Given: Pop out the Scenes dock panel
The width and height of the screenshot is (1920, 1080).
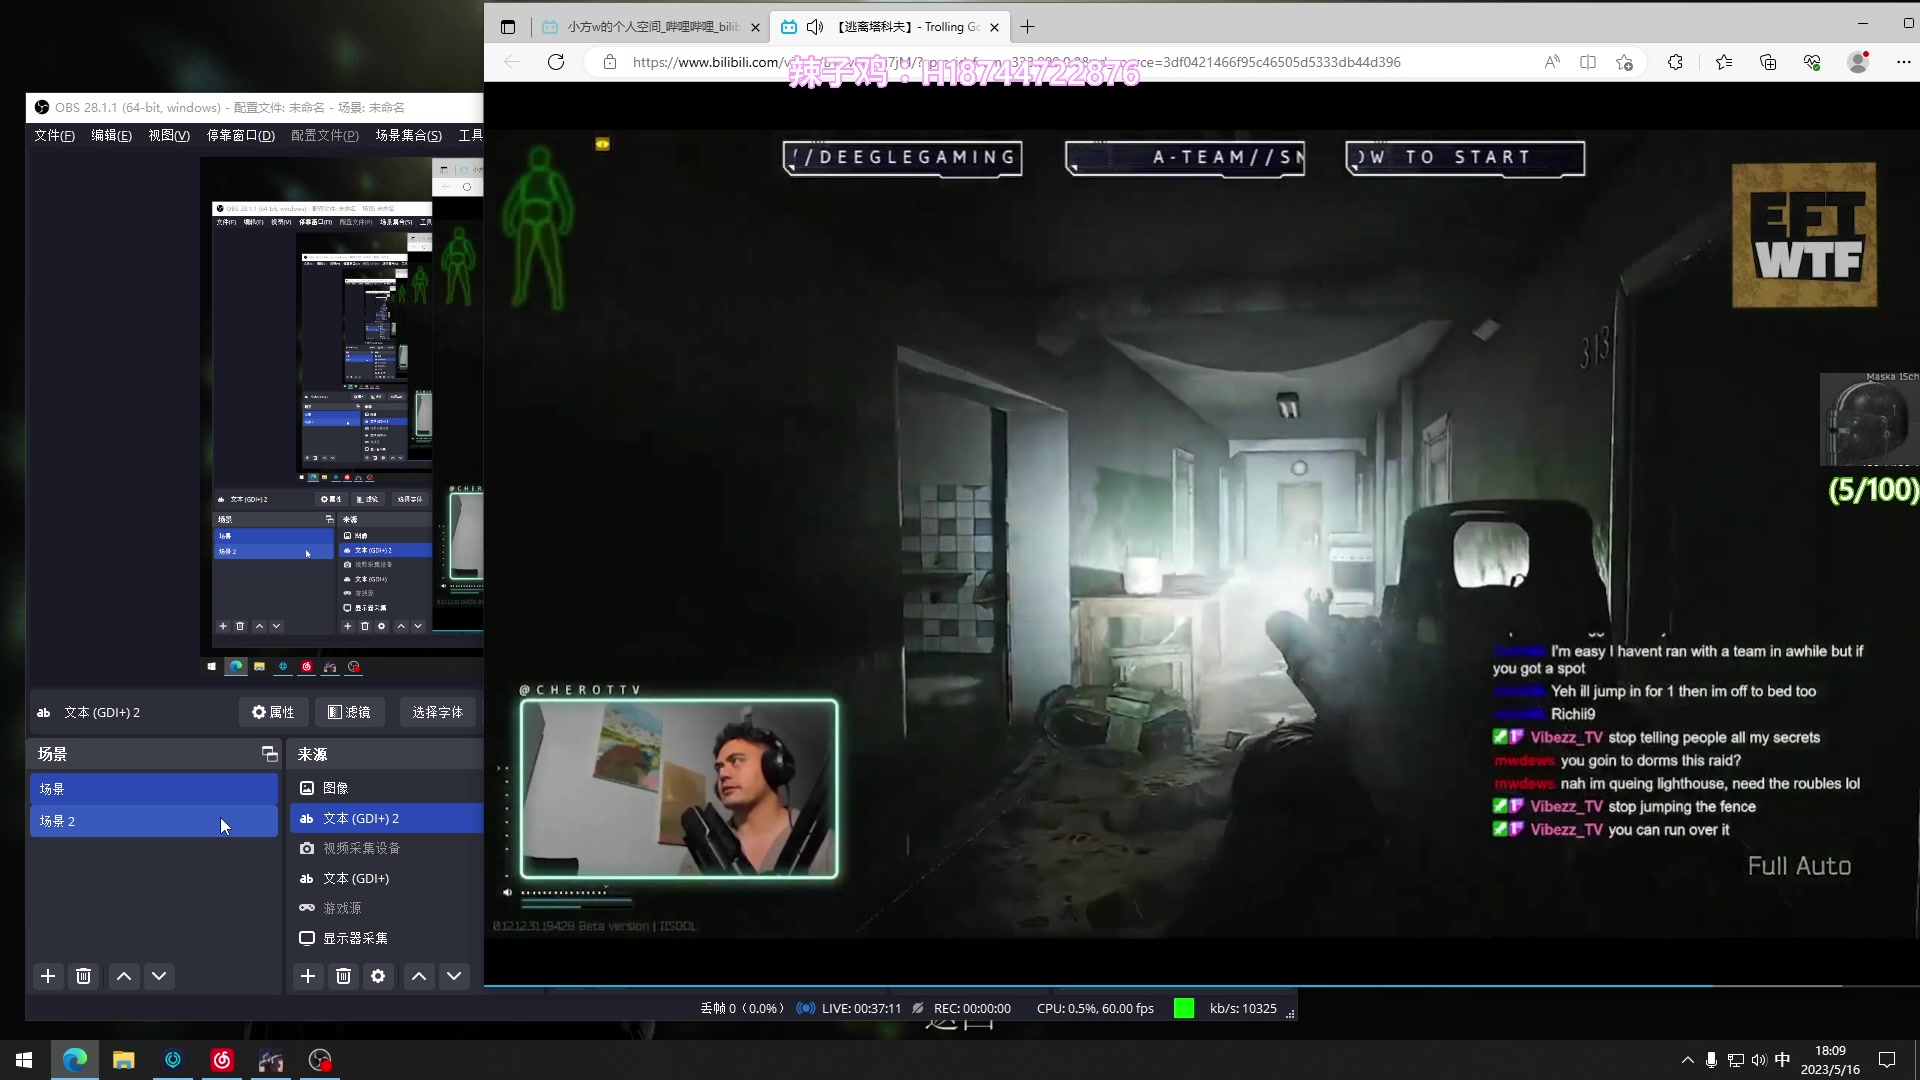Looking at the screenshot, I should click(269, 754).
